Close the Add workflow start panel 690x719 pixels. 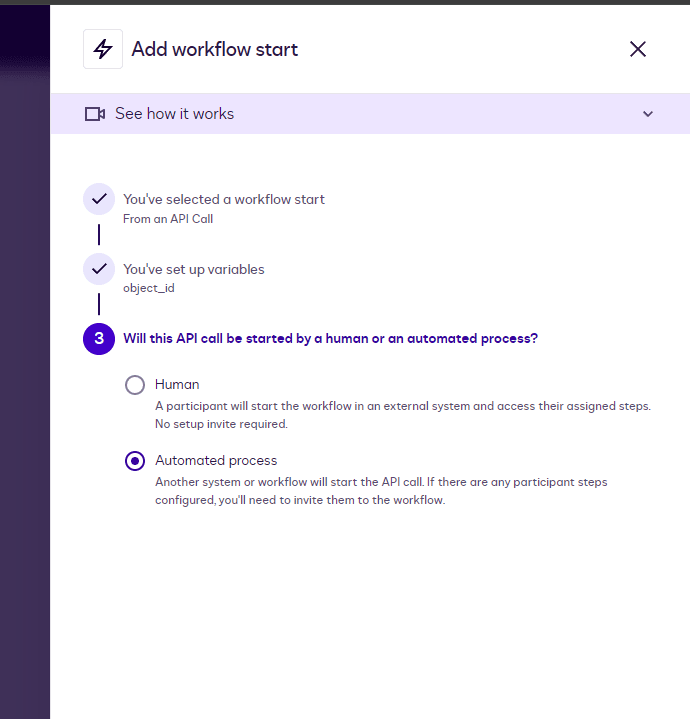(638, 49)
